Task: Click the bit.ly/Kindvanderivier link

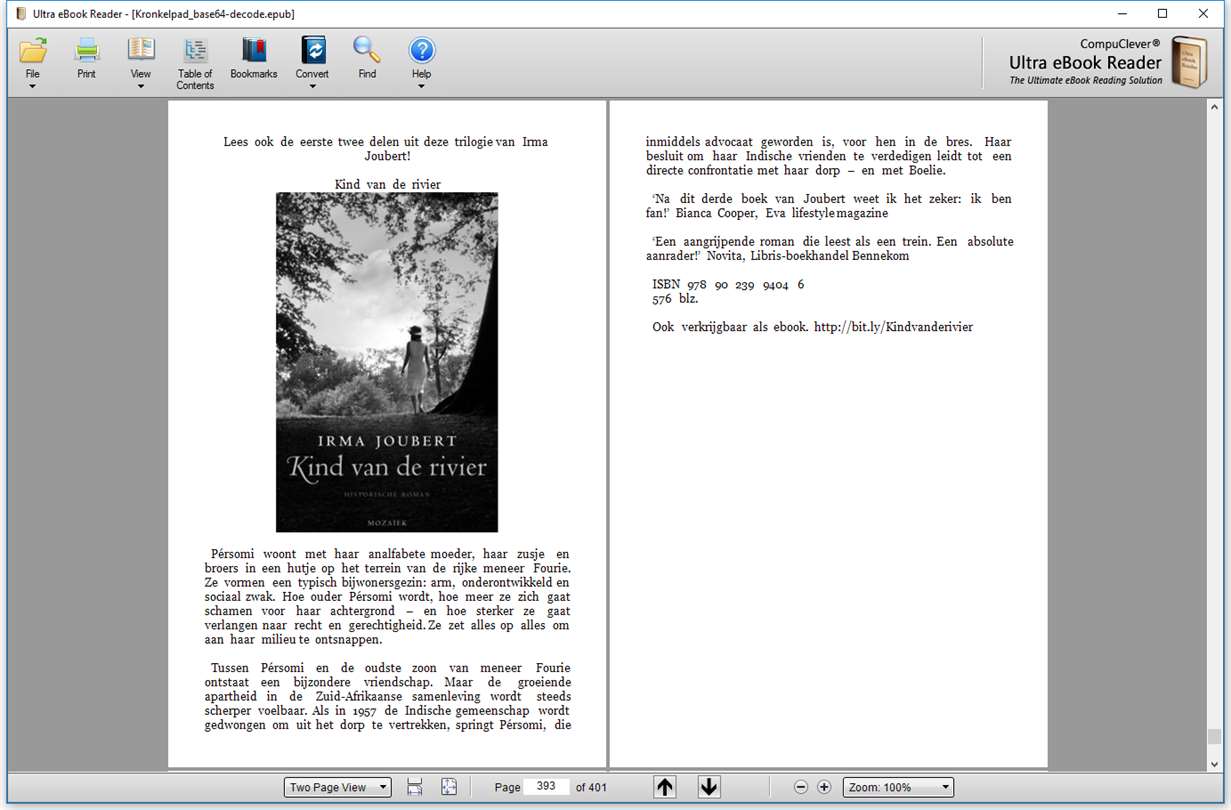Action: [x=893, y=327]
